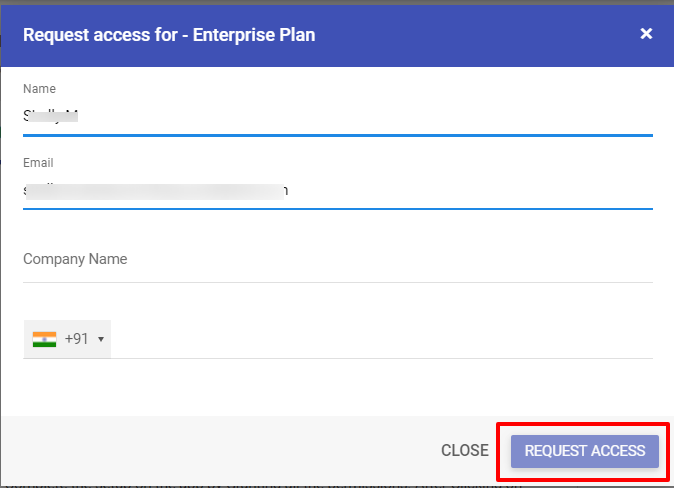
Task: Place cursor after the name text
Action: tap(79, 116)
